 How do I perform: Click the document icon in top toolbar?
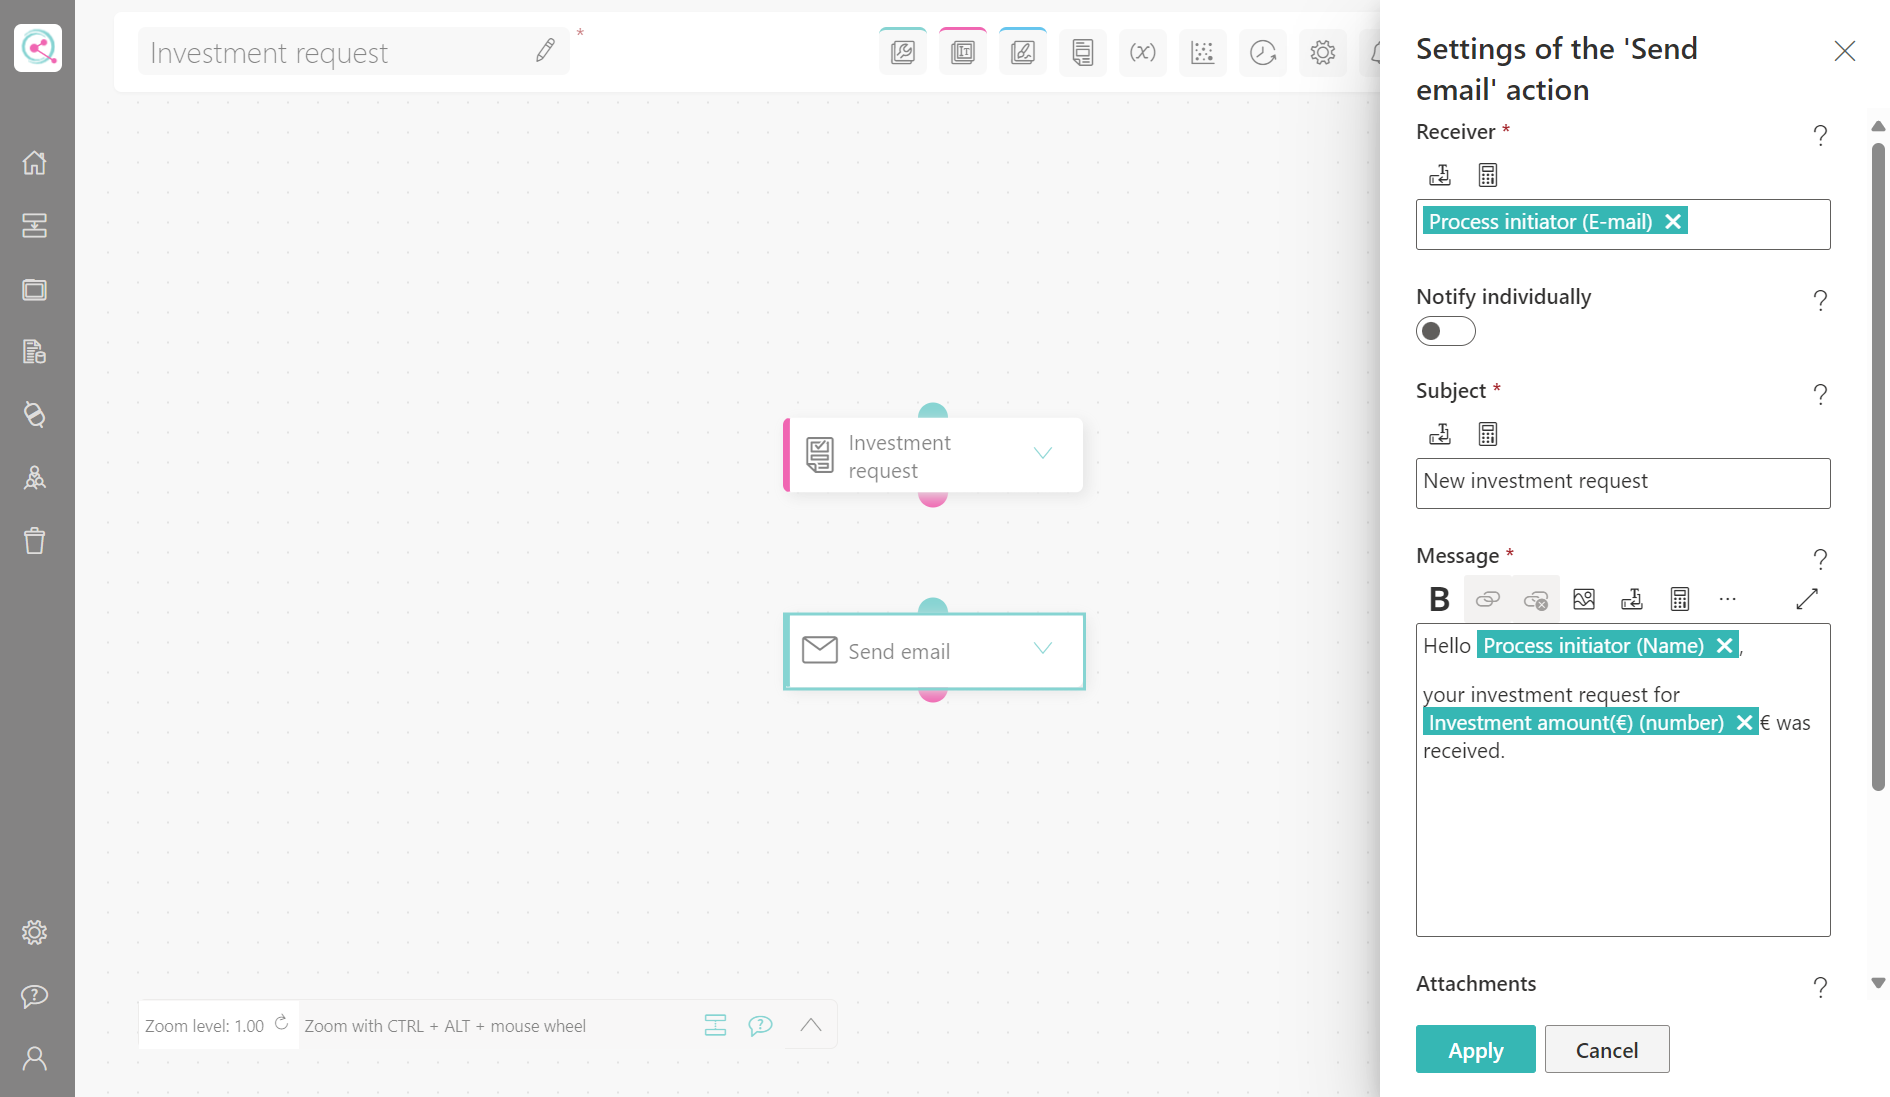coord(1083,52)
